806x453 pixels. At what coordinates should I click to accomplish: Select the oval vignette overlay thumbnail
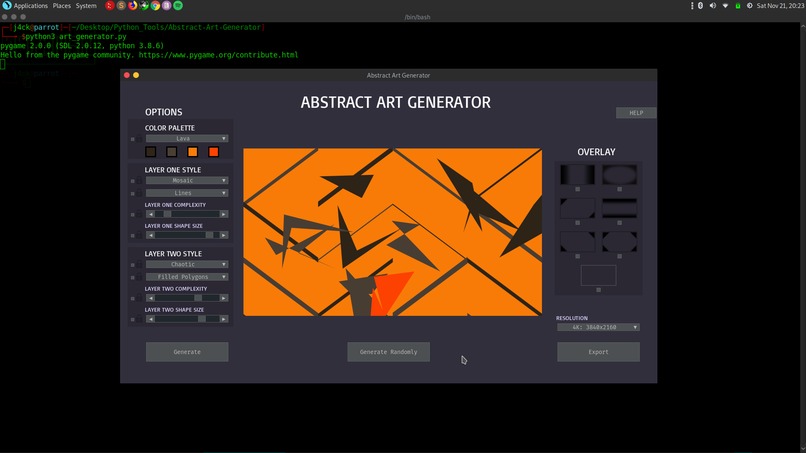pos(619,174)
